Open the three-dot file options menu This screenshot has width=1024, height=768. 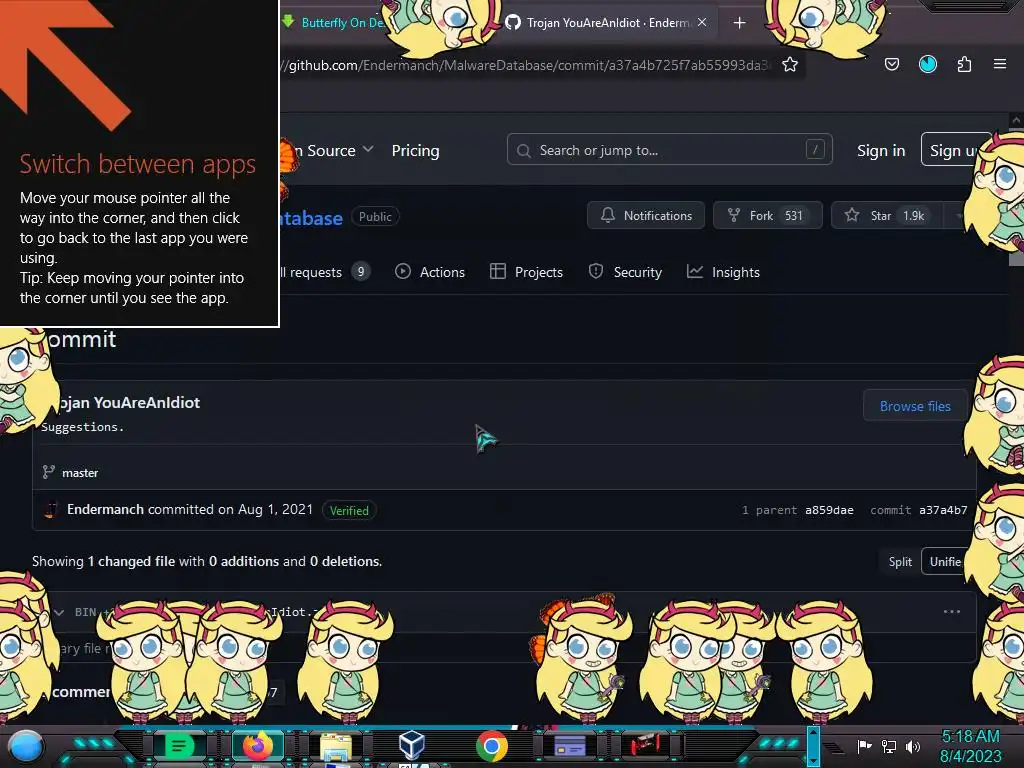(x=952, y=612)
